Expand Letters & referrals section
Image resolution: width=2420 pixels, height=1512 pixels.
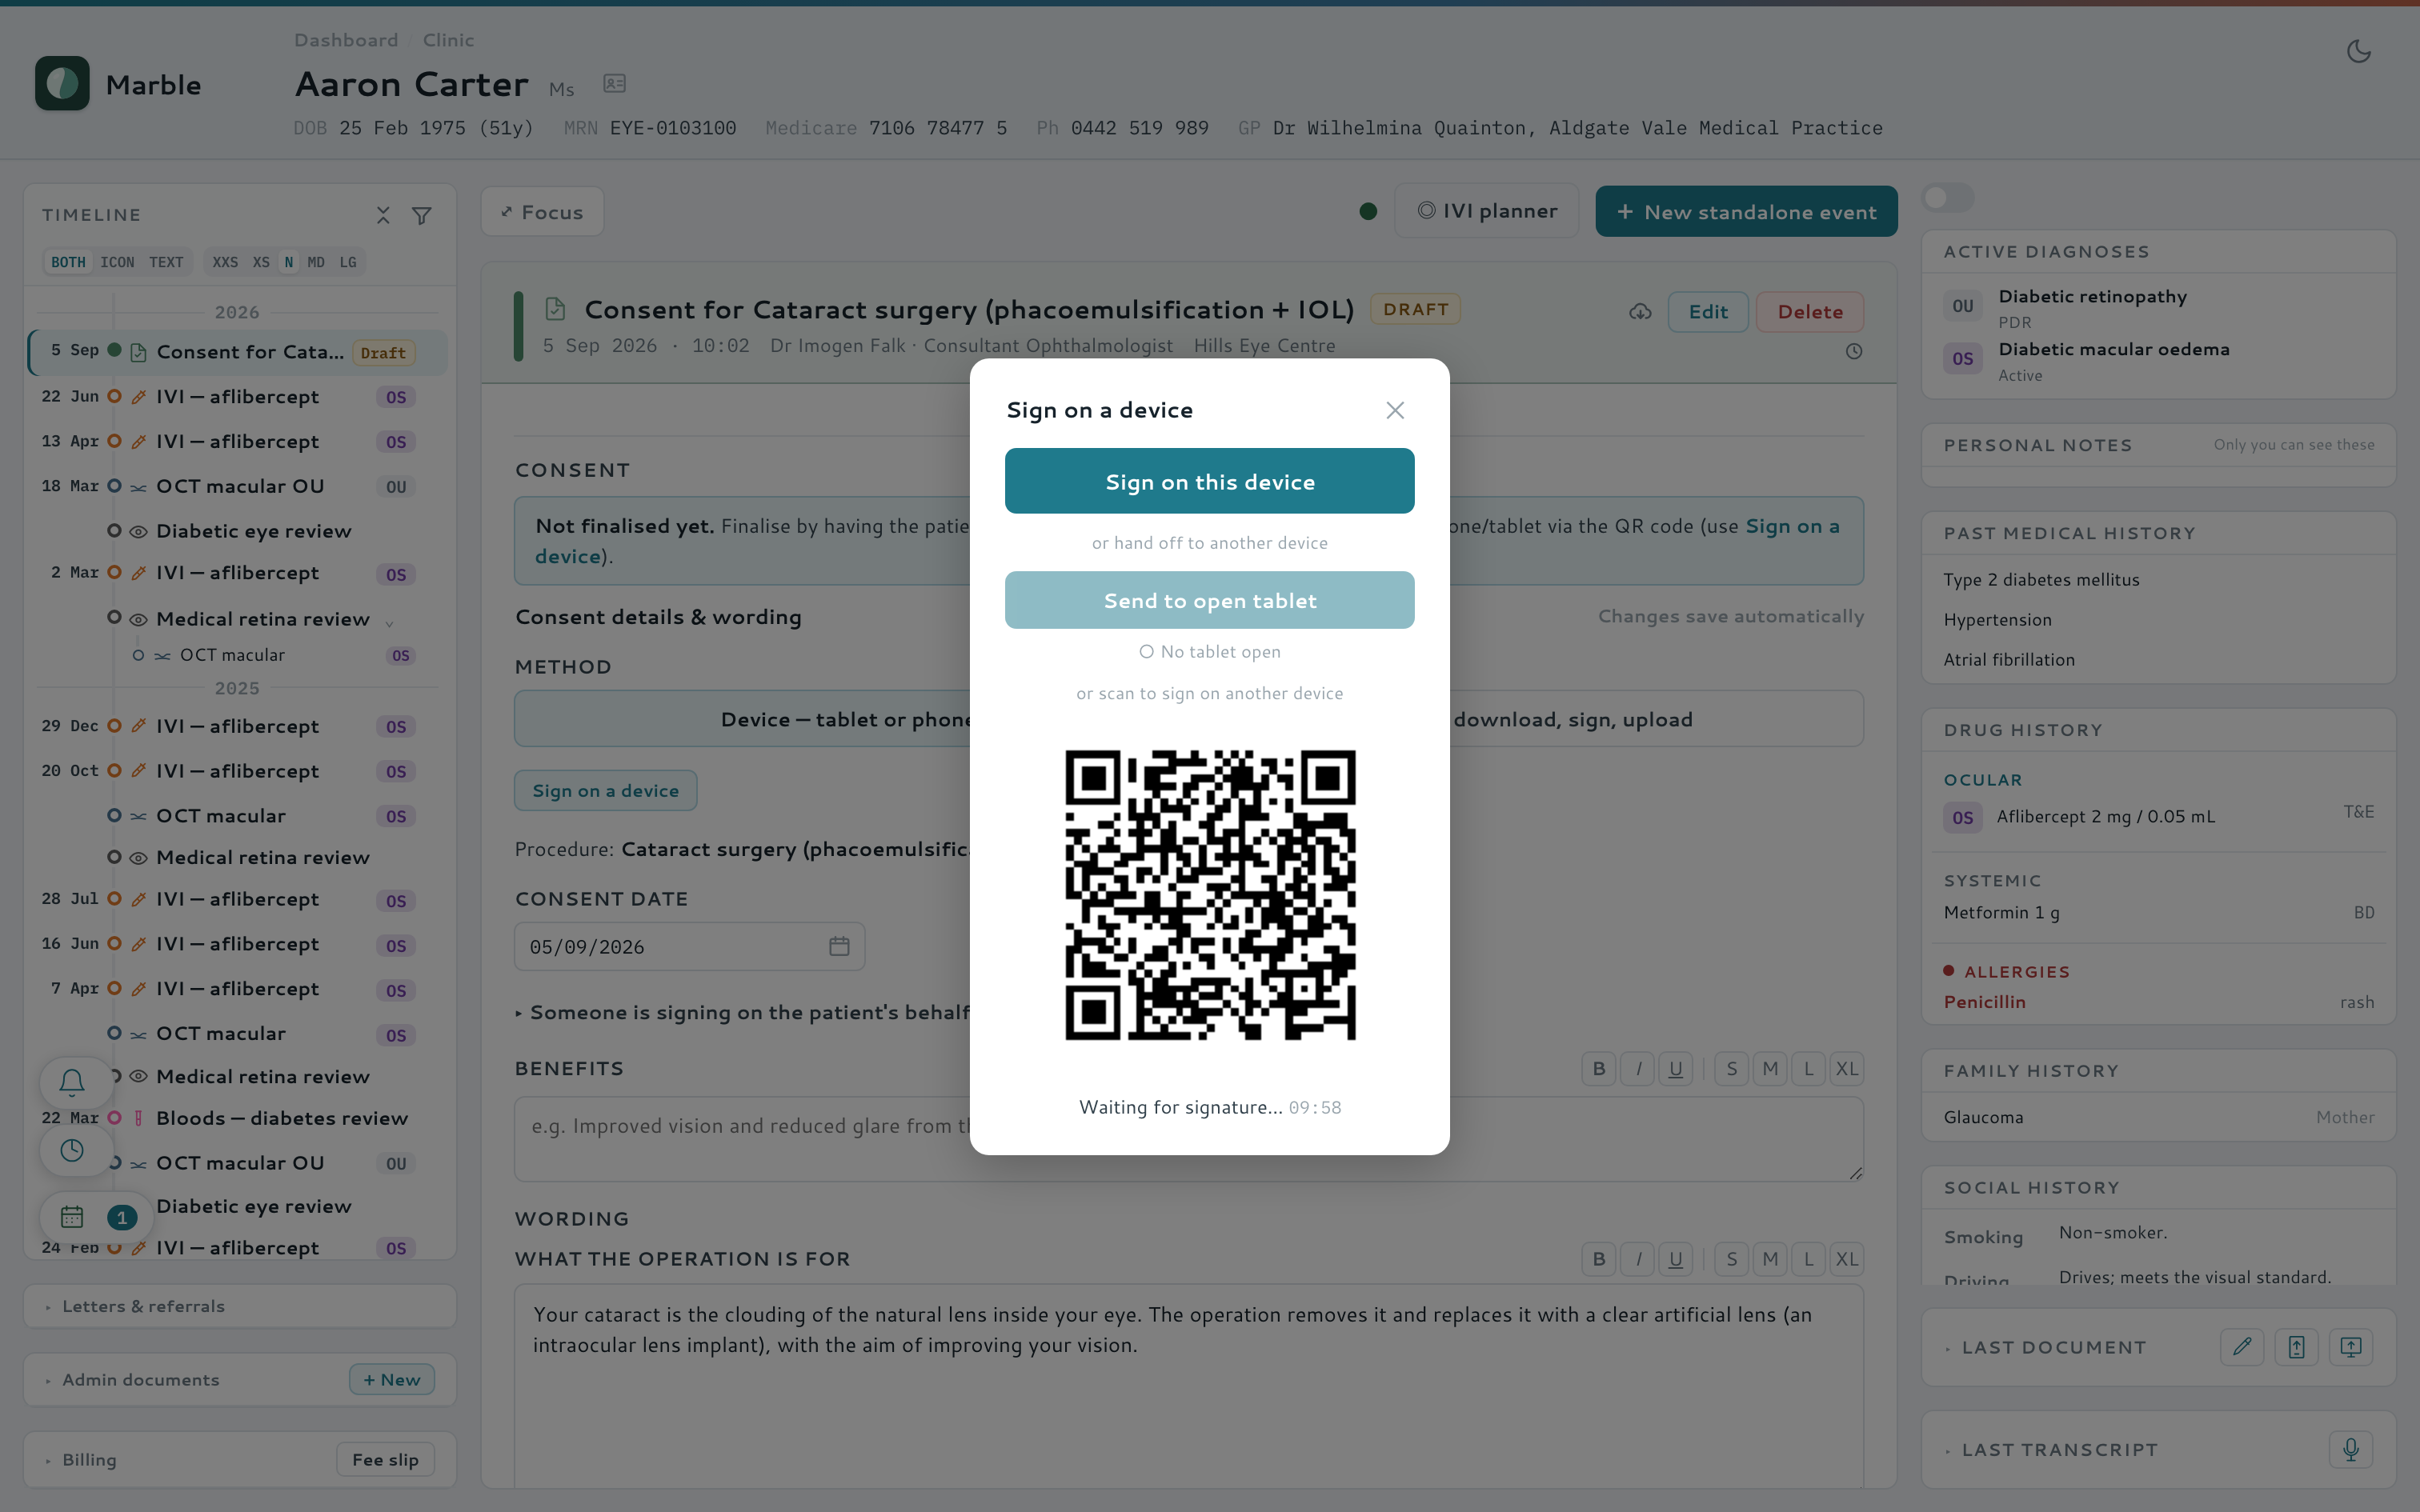pyautogui.click(x=240, y=1306)
